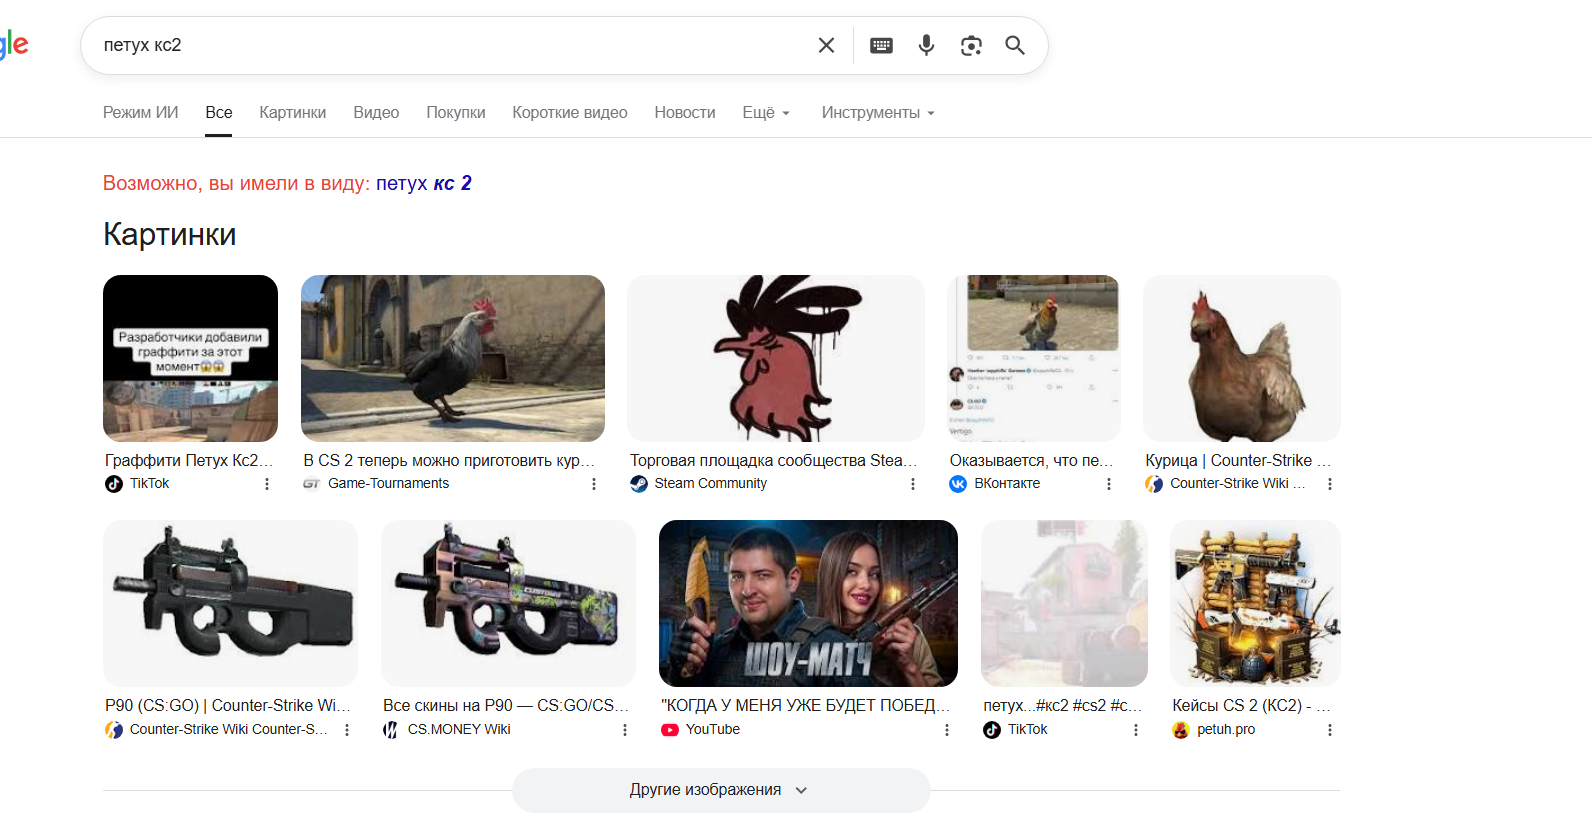The width and height of the screenshot is (1592, 816).
Task: Open the P90 (CS:GO) | Counter-Strike Wiki link
Action: pyautogui.click(x=228, y=705)
